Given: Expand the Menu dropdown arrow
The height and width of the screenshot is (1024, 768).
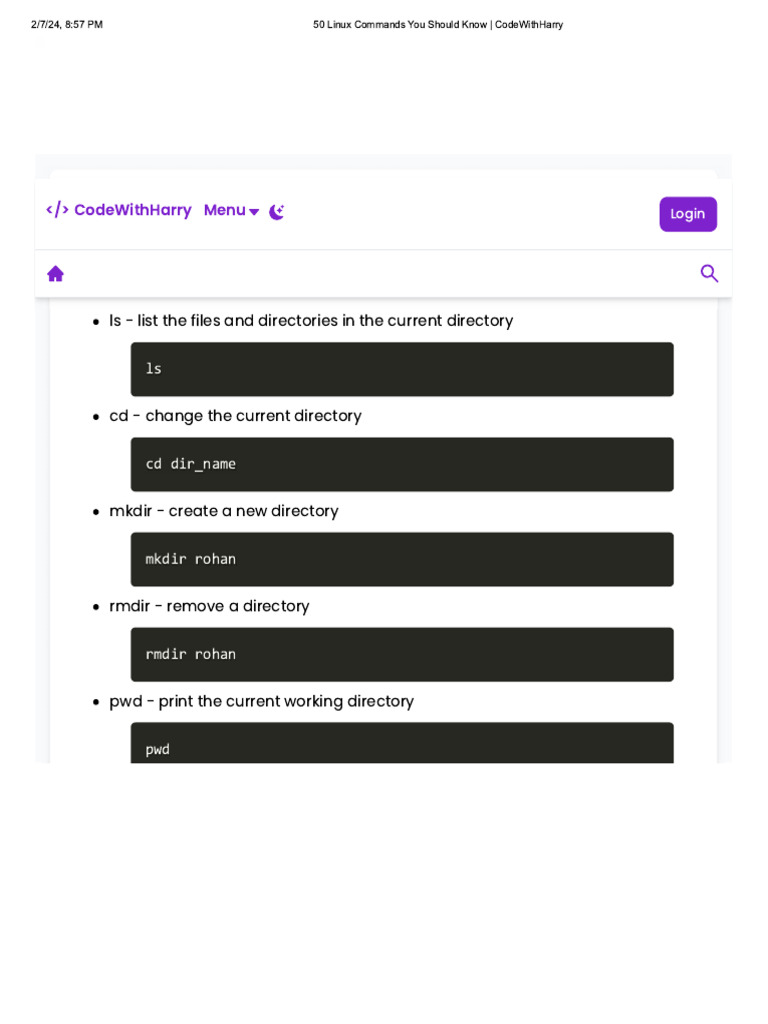Looking at the screenshot, I should pyautogui.click(x=254, y=212).
